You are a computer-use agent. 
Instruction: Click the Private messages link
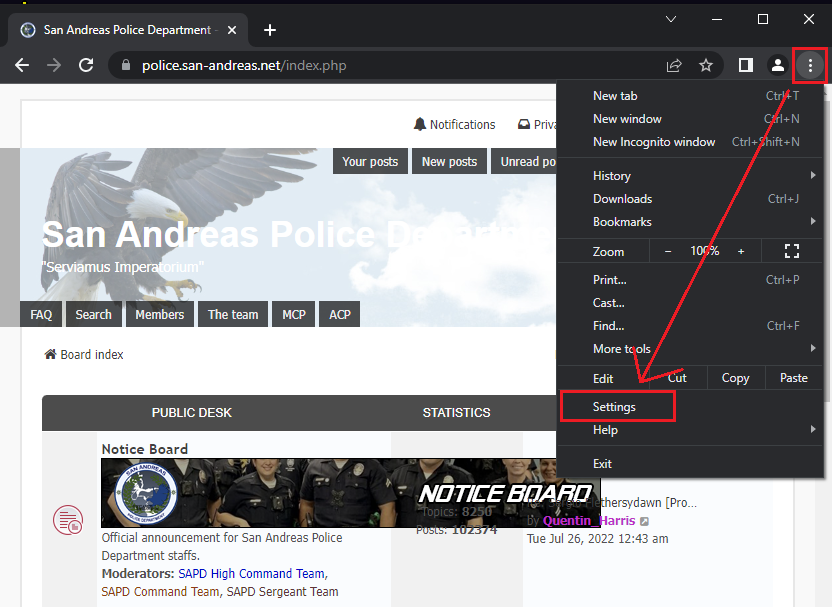click(537, 125)
